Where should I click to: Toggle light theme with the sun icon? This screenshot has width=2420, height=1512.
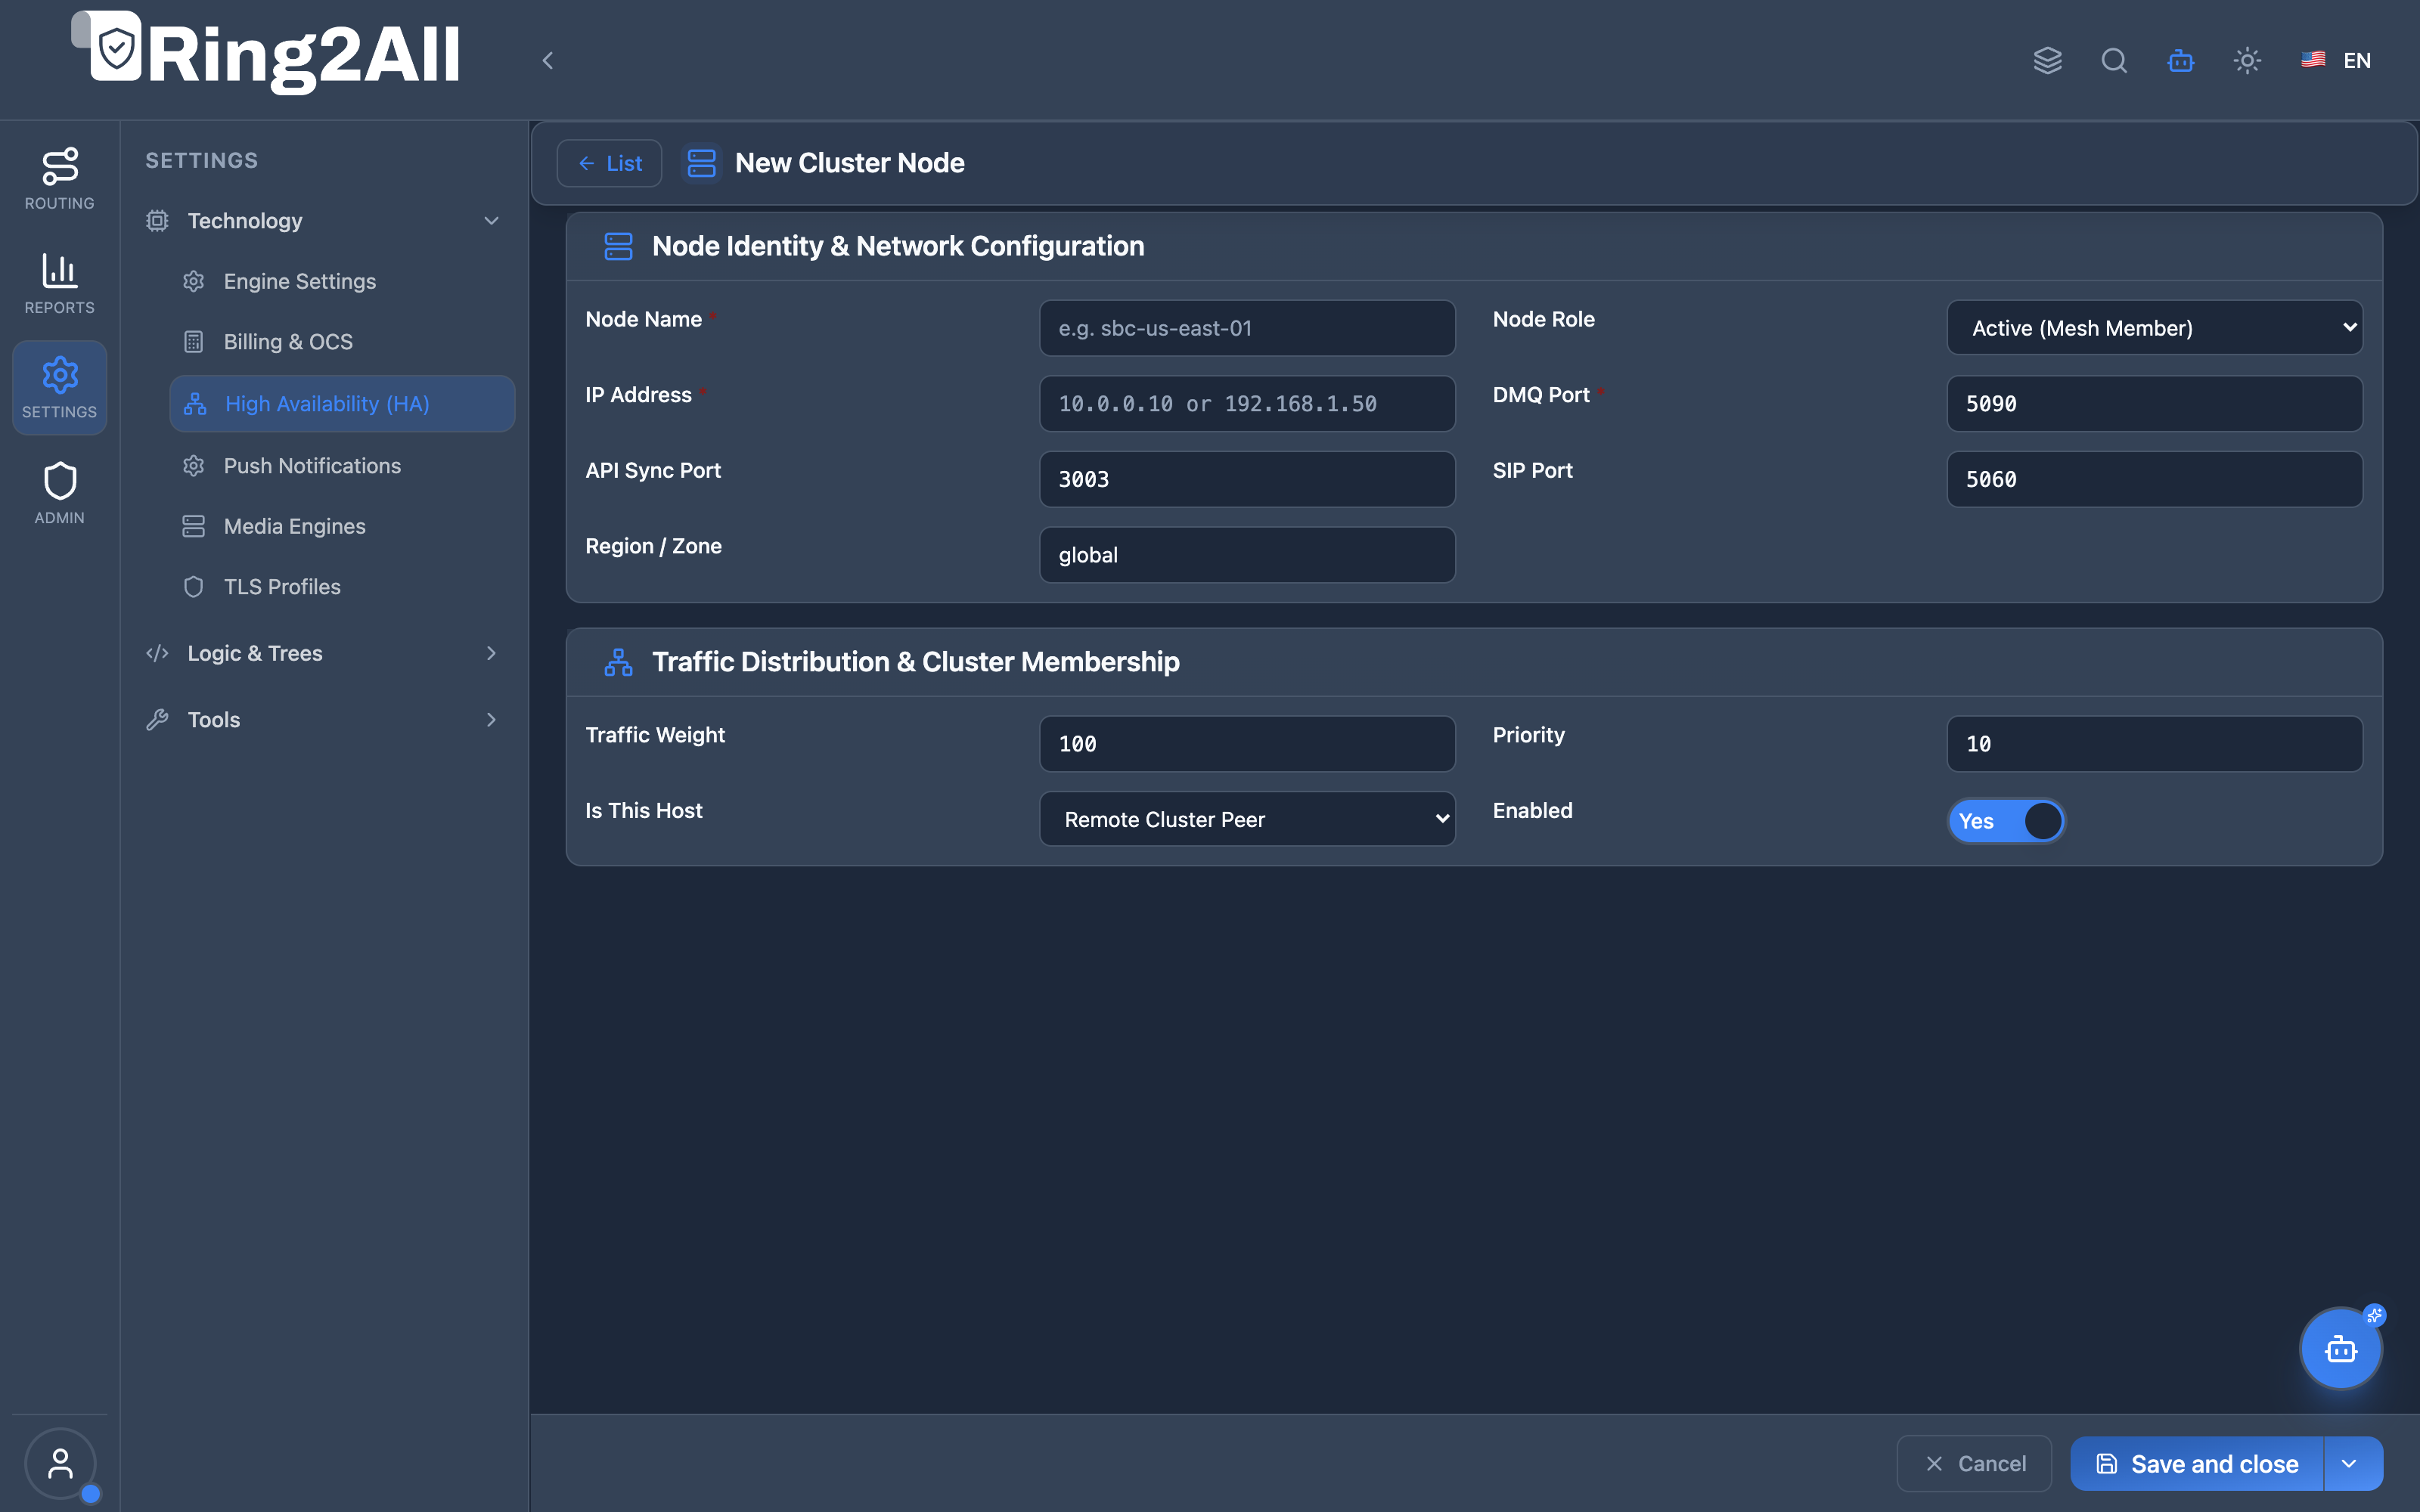[2247, 61]
